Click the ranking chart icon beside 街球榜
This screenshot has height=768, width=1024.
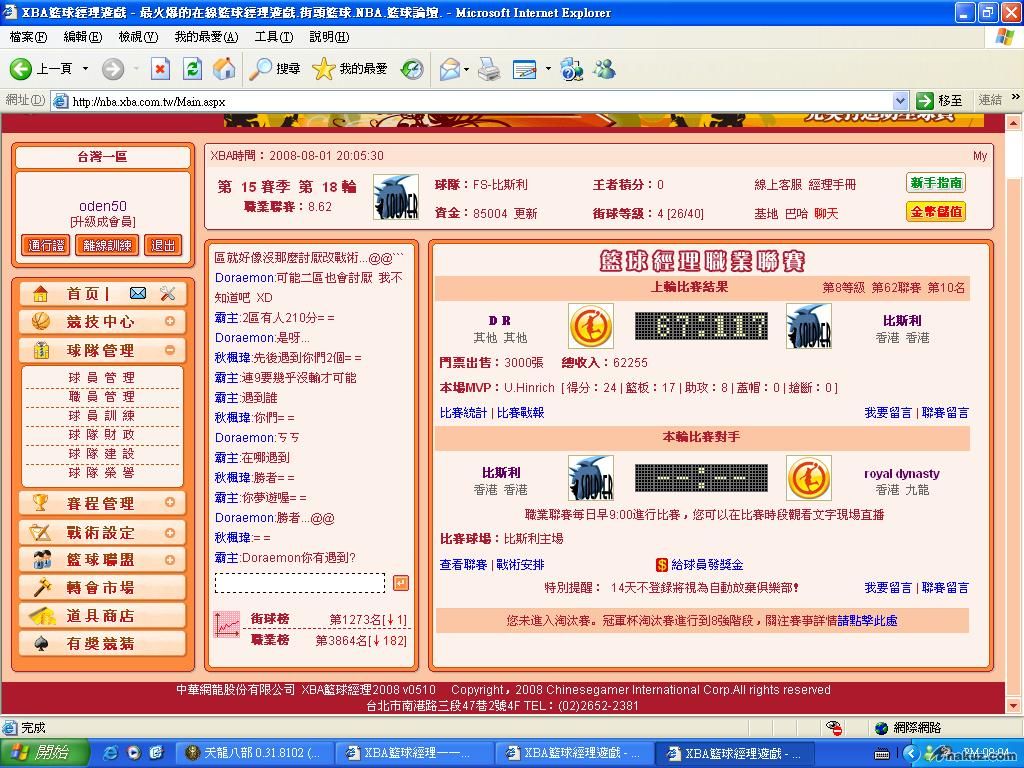[227, 625]
